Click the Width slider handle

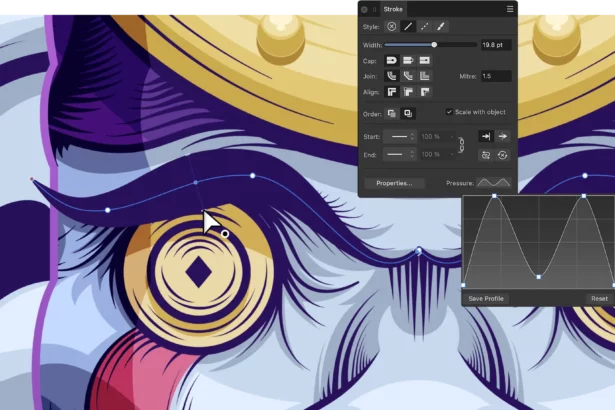(x=434, y=45)
